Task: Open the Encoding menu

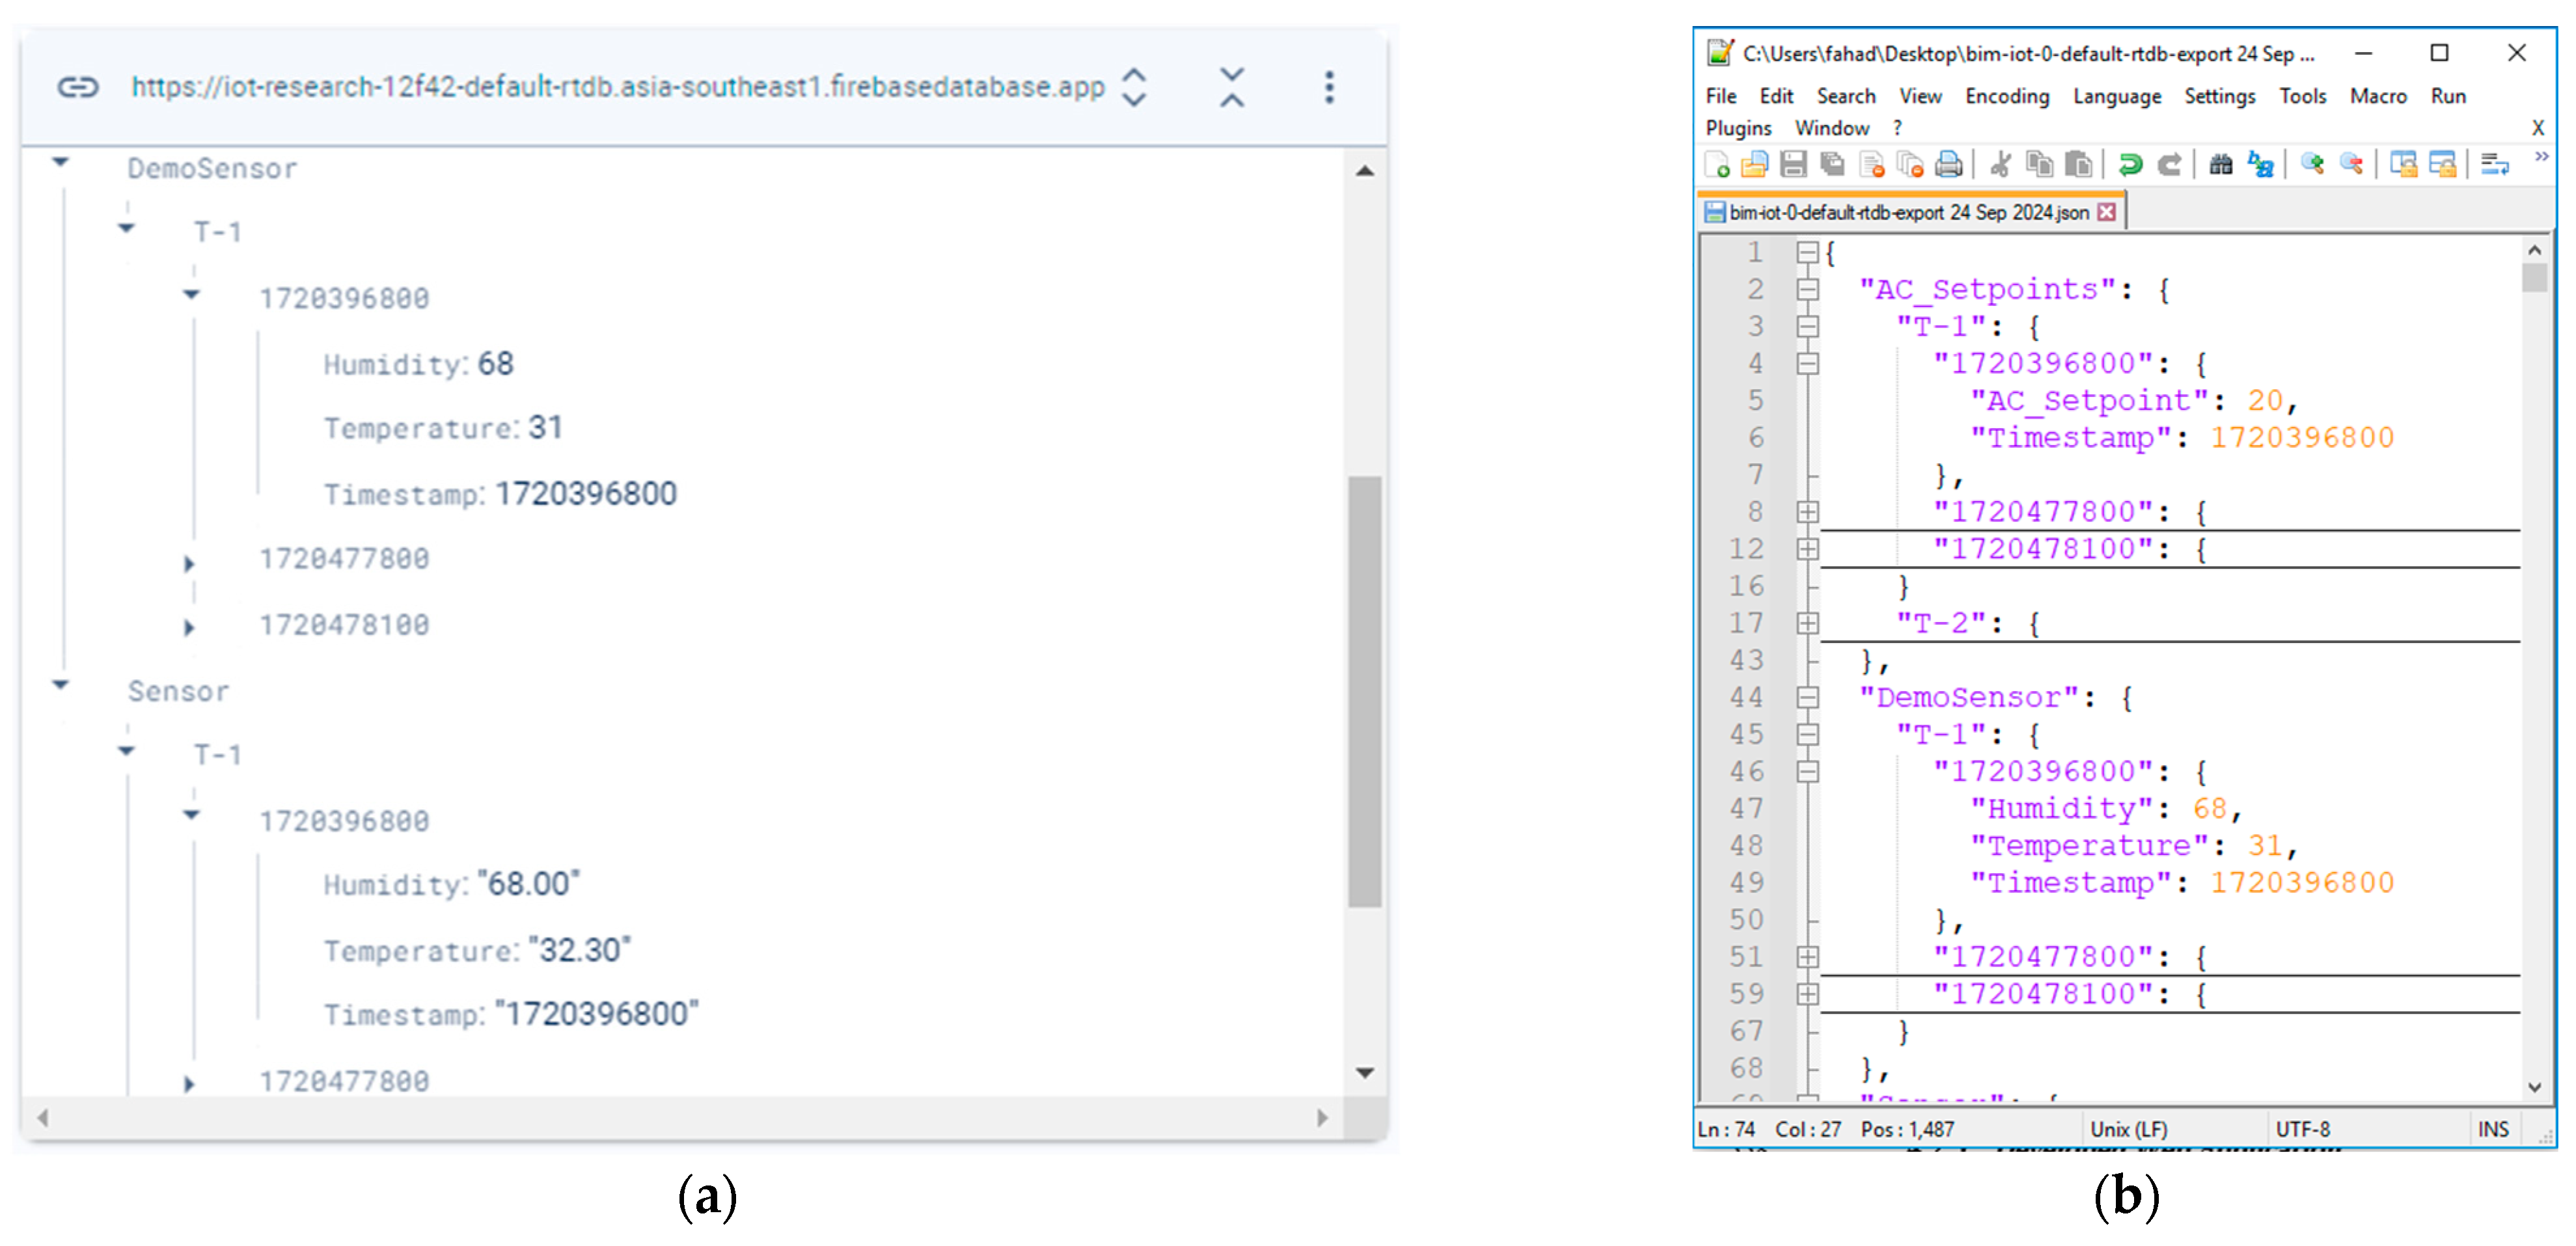Action: [x=2006, y=97]
